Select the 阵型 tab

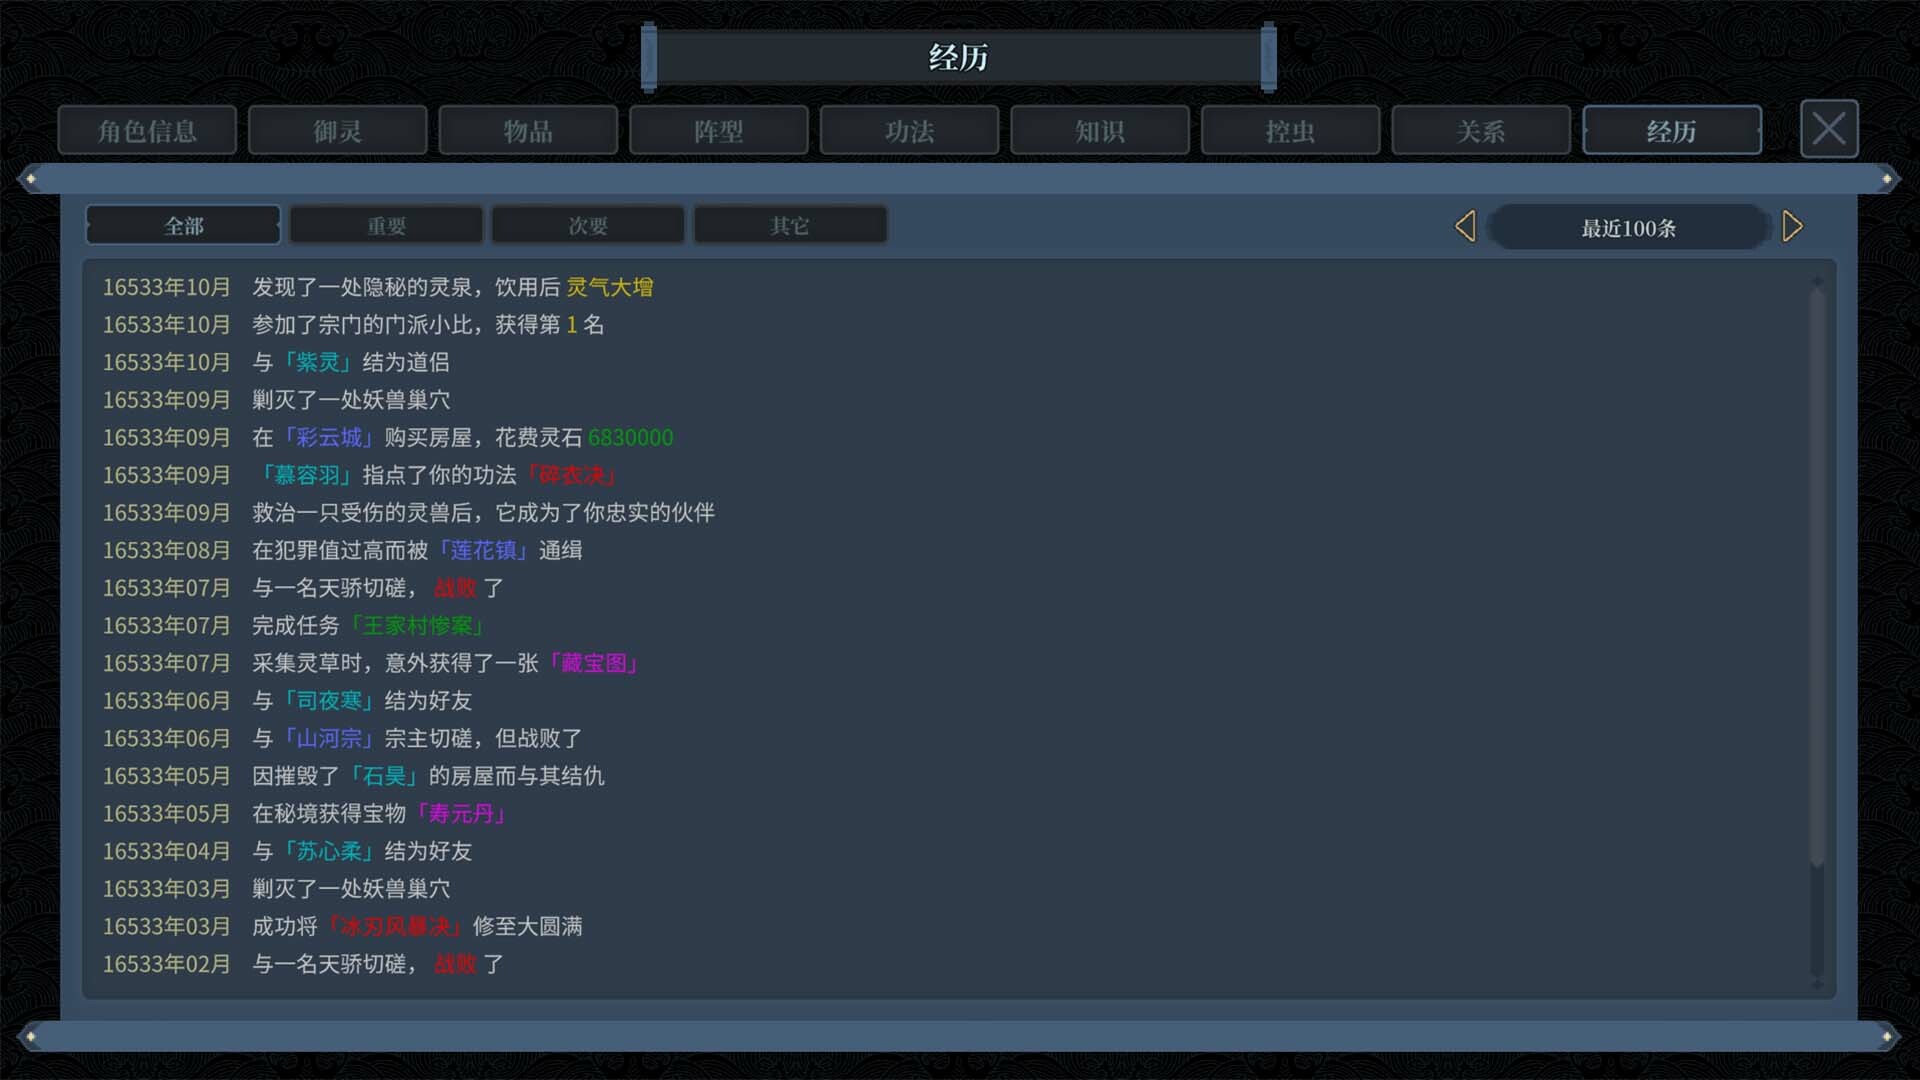(x=719, y=131)
